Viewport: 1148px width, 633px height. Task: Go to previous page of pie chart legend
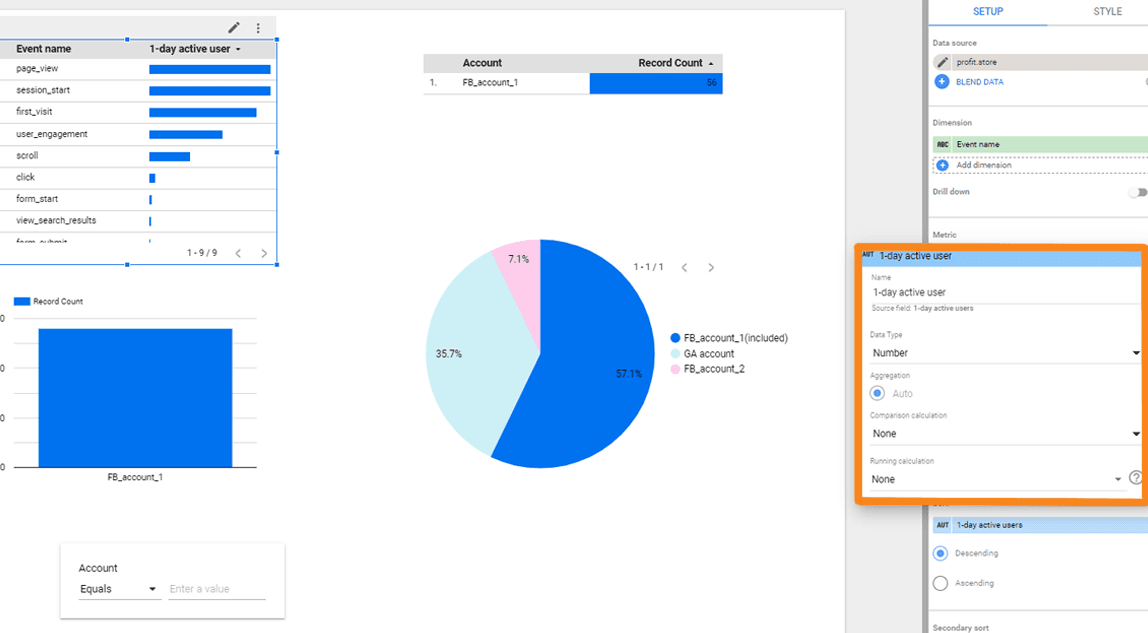coord(685,268)
